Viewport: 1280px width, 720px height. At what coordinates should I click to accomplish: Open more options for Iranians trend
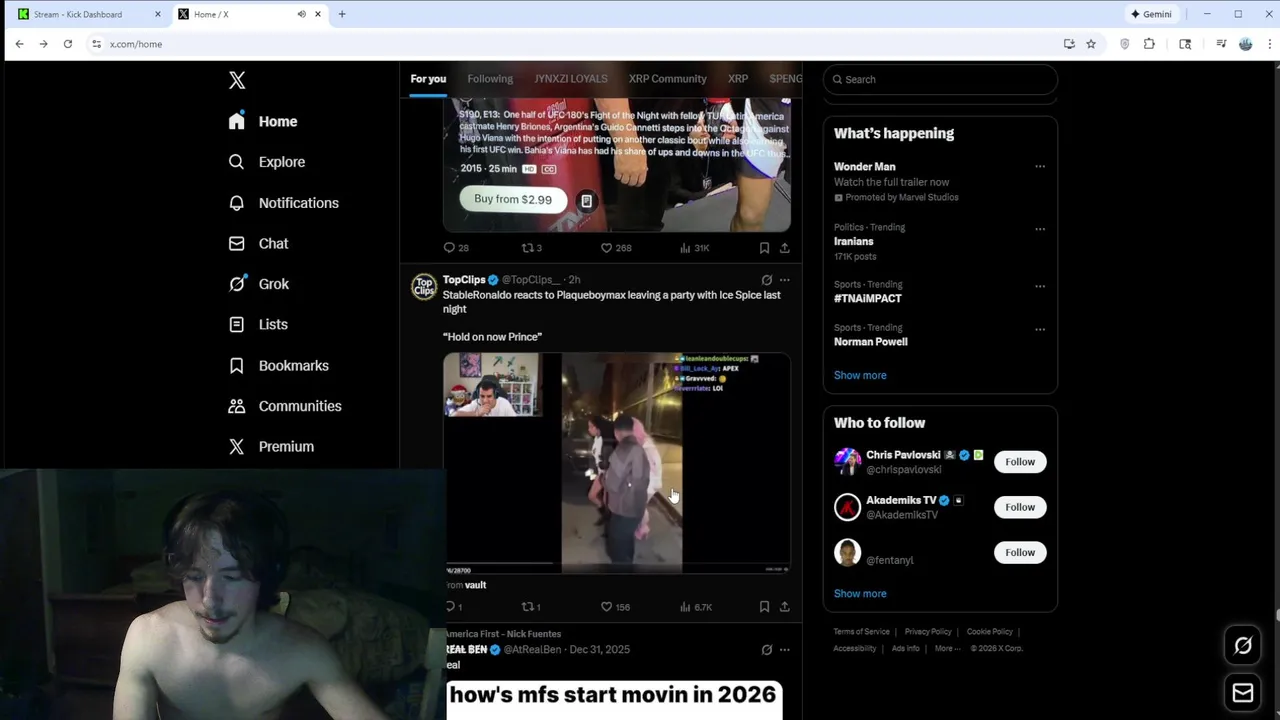point(1040,229)
